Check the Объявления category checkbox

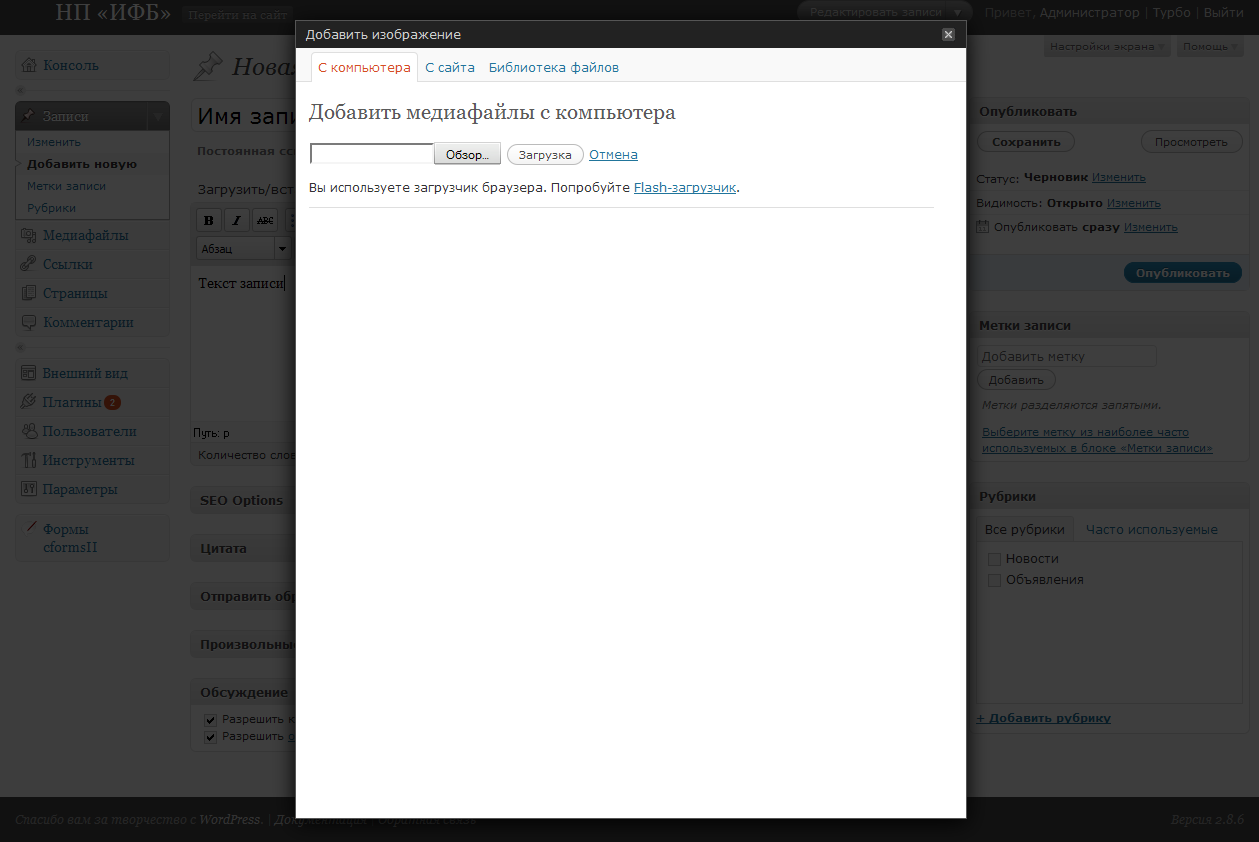(x=994, y=580)
